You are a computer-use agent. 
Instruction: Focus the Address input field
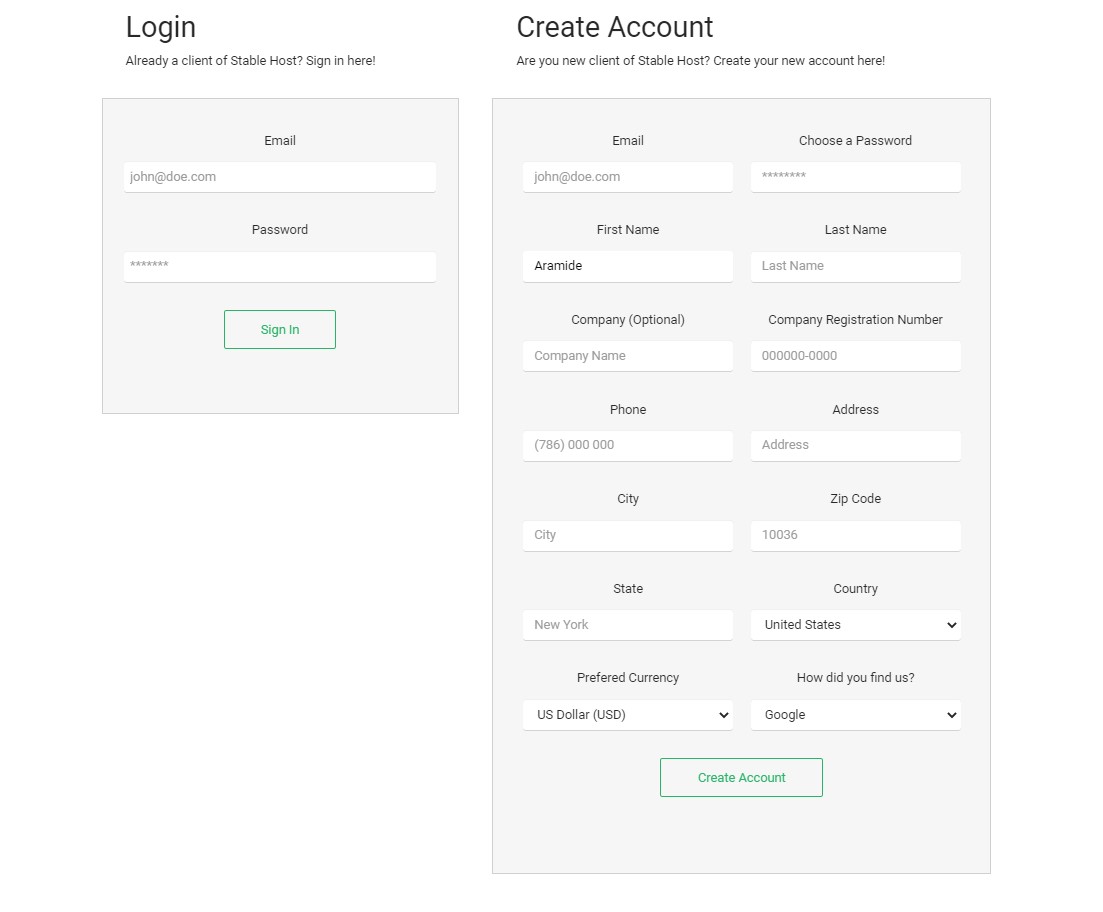855,445
